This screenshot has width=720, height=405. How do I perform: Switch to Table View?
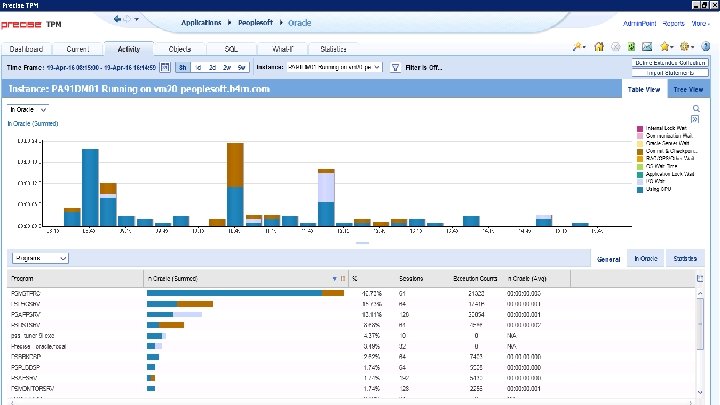[644, 90]
